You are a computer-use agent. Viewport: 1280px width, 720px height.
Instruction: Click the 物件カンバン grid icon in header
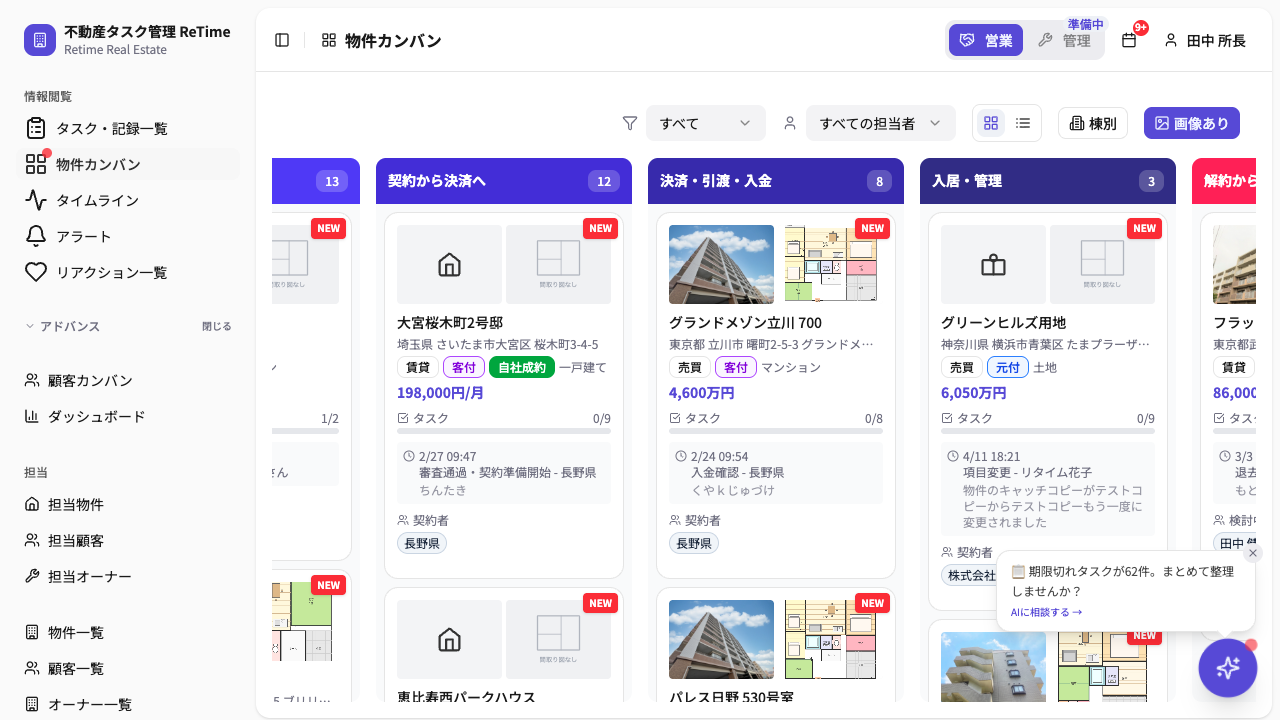[329, 40]
